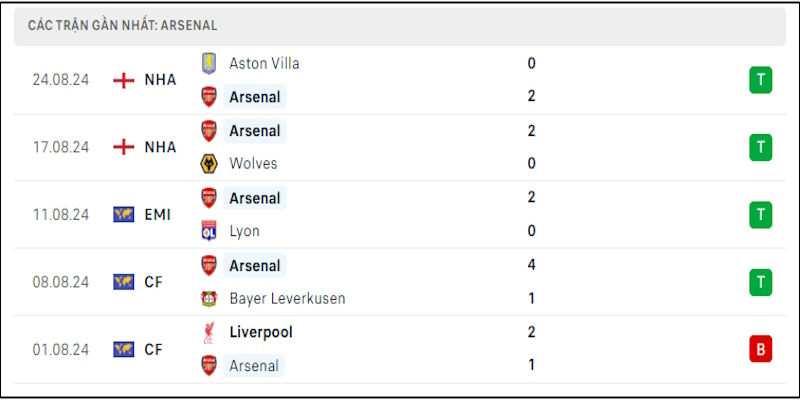Click the red B badge for Liverpool match
This screenshot has height=400, width=800.
(761, 349)
